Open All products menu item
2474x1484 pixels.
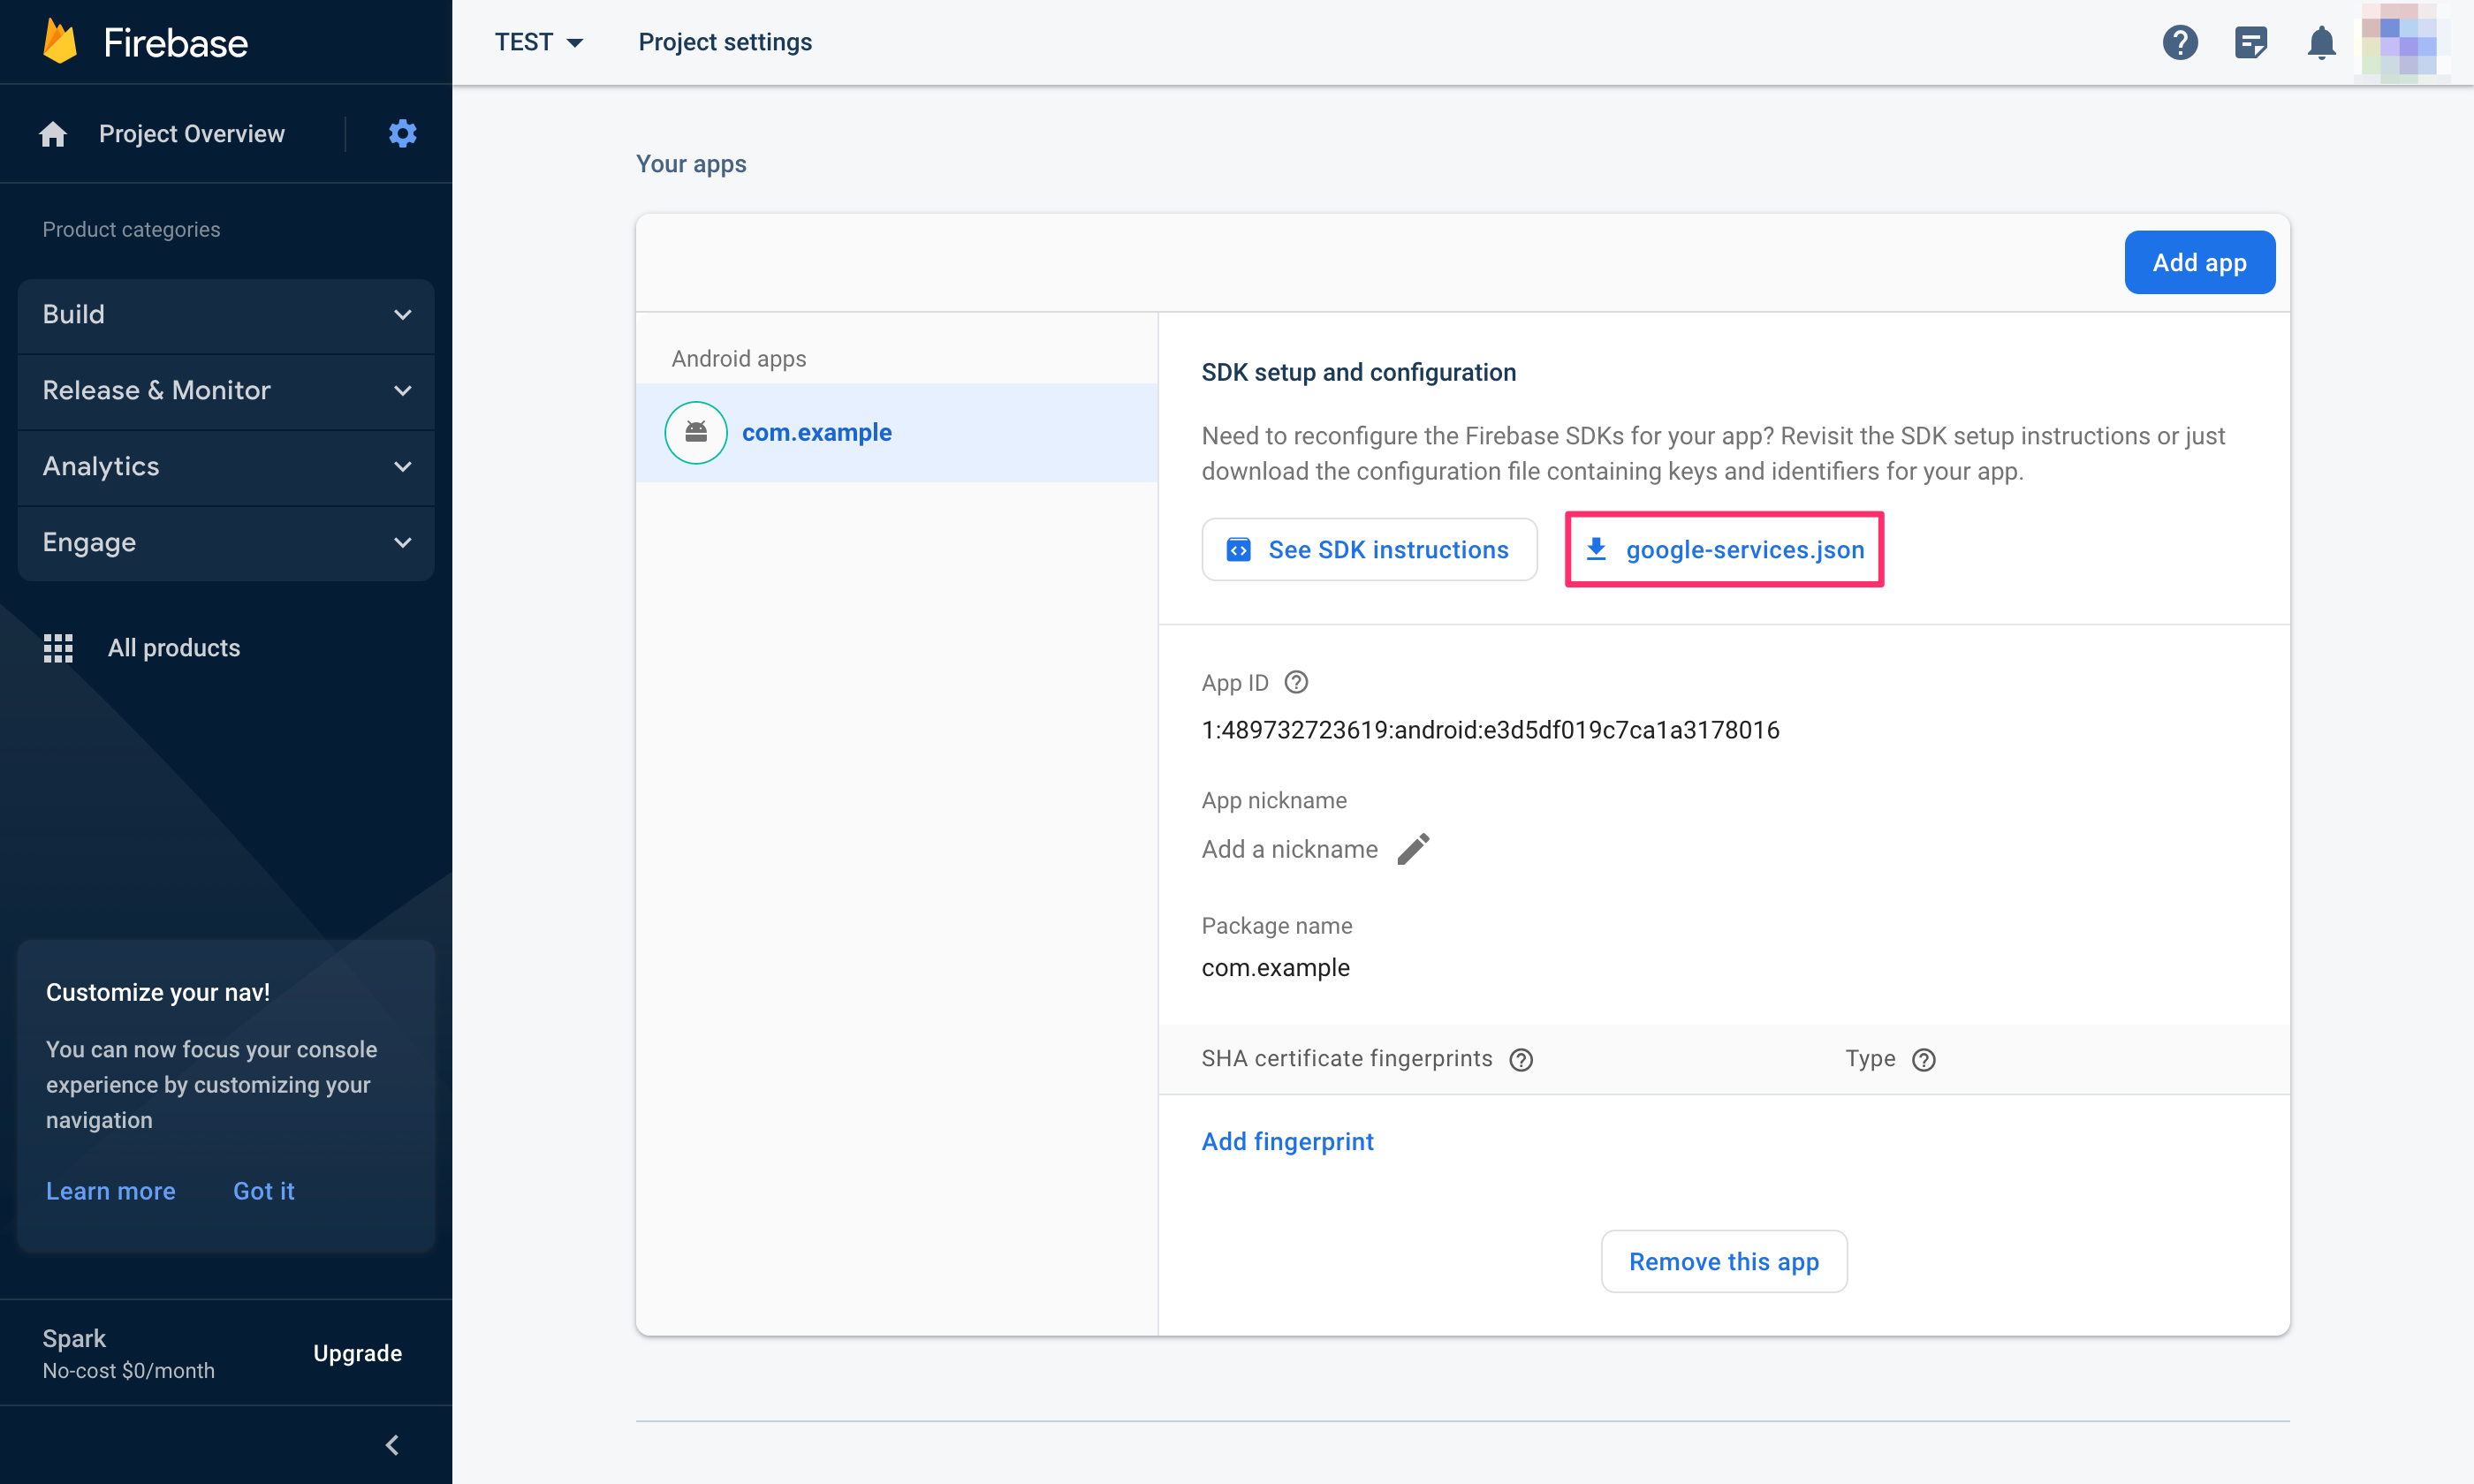(174, 648)
